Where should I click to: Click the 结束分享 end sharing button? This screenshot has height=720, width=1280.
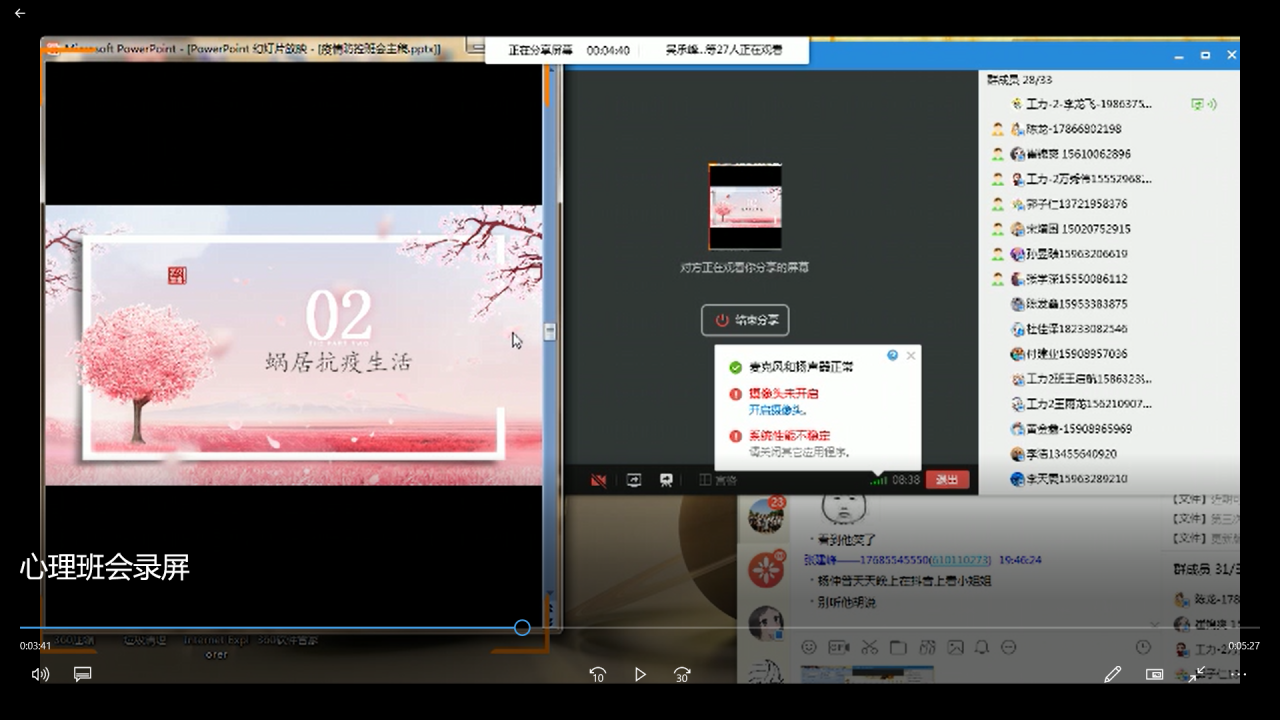[745, 320]
